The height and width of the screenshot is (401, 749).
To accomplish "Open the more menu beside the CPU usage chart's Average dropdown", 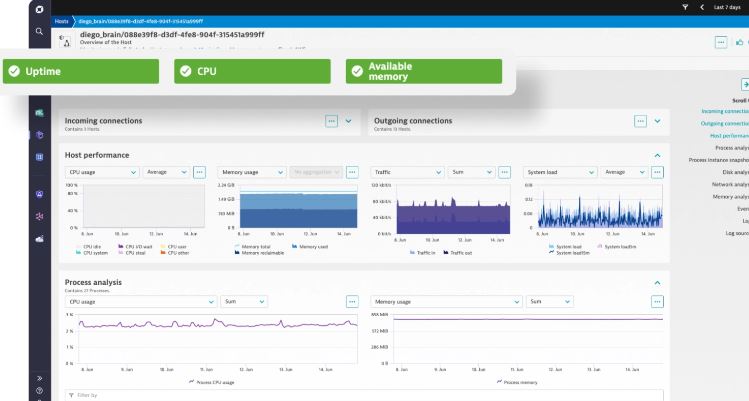I will coord(199,172).
